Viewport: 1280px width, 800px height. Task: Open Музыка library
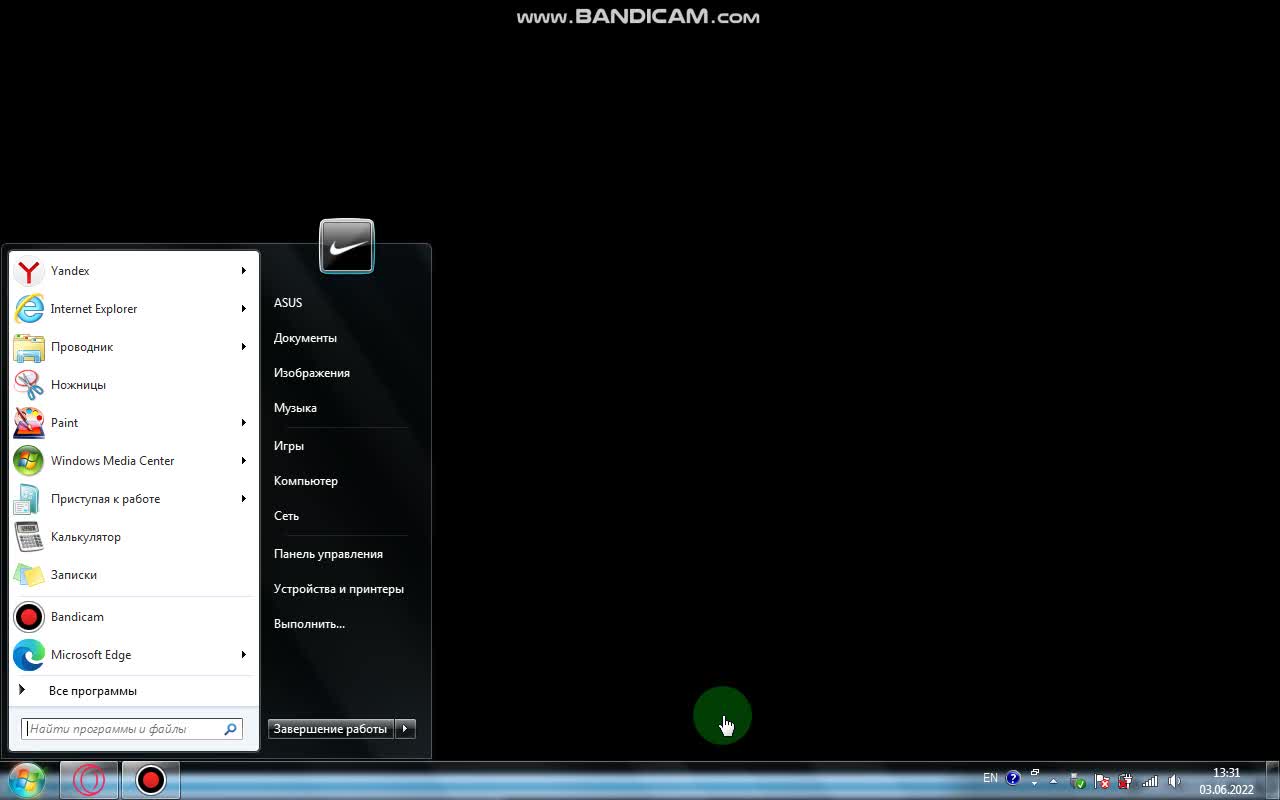click(x=295, y=408)
